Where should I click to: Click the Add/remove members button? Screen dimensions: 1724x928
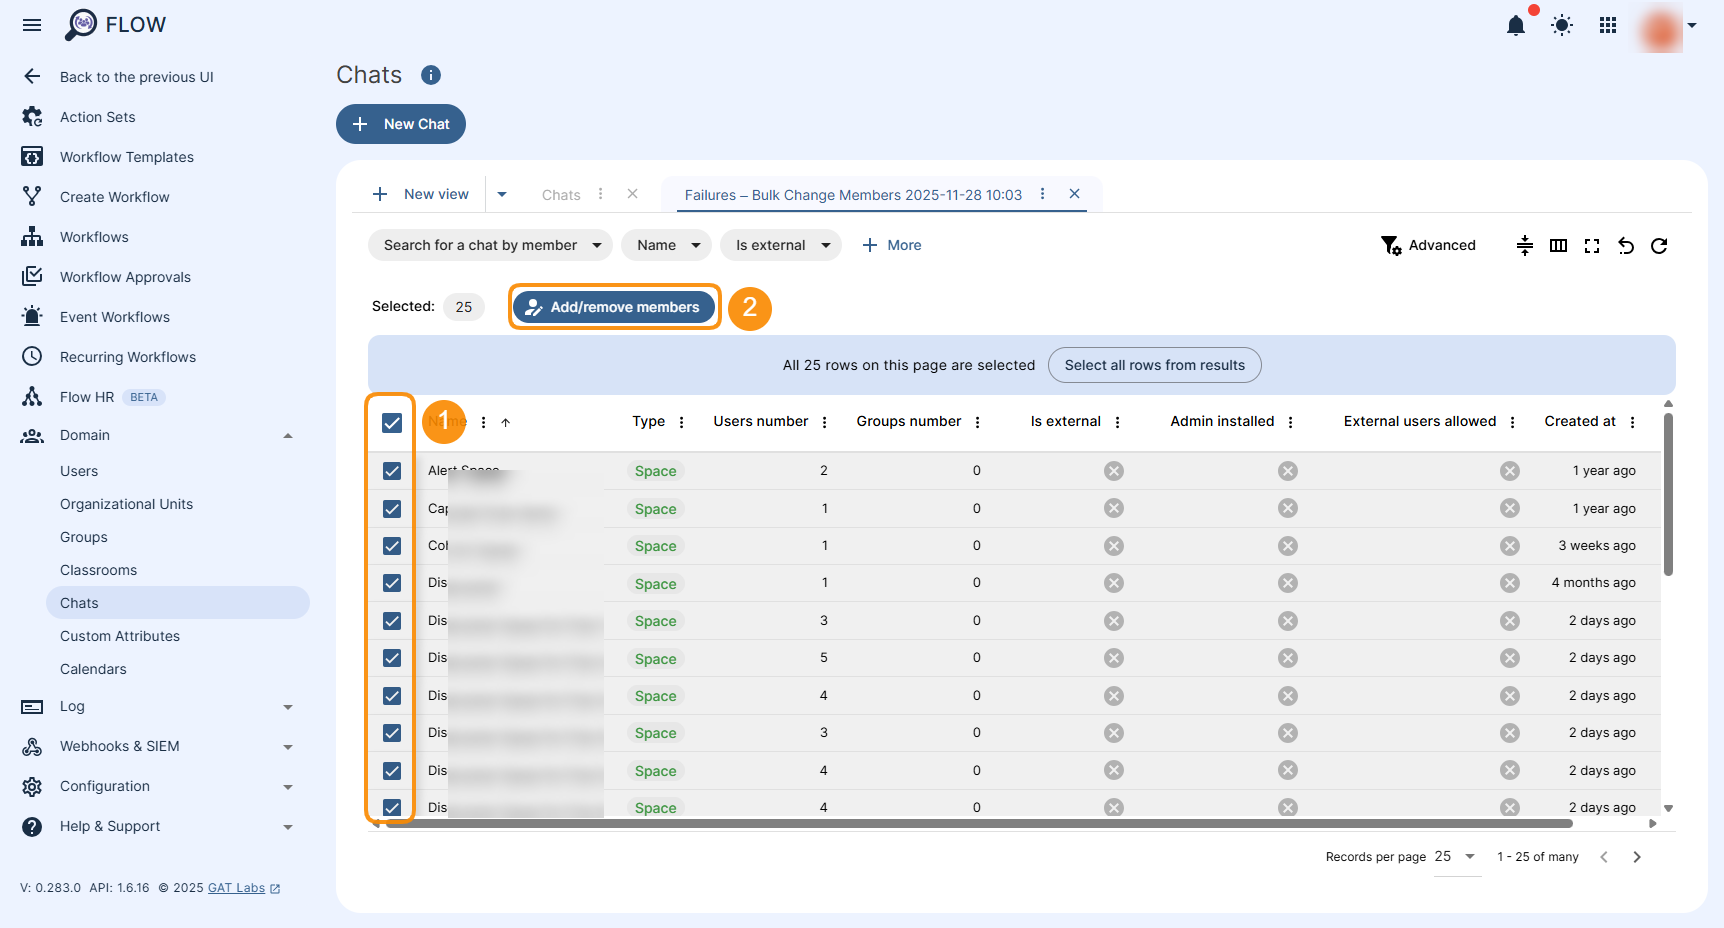click(x=614, y=307)
